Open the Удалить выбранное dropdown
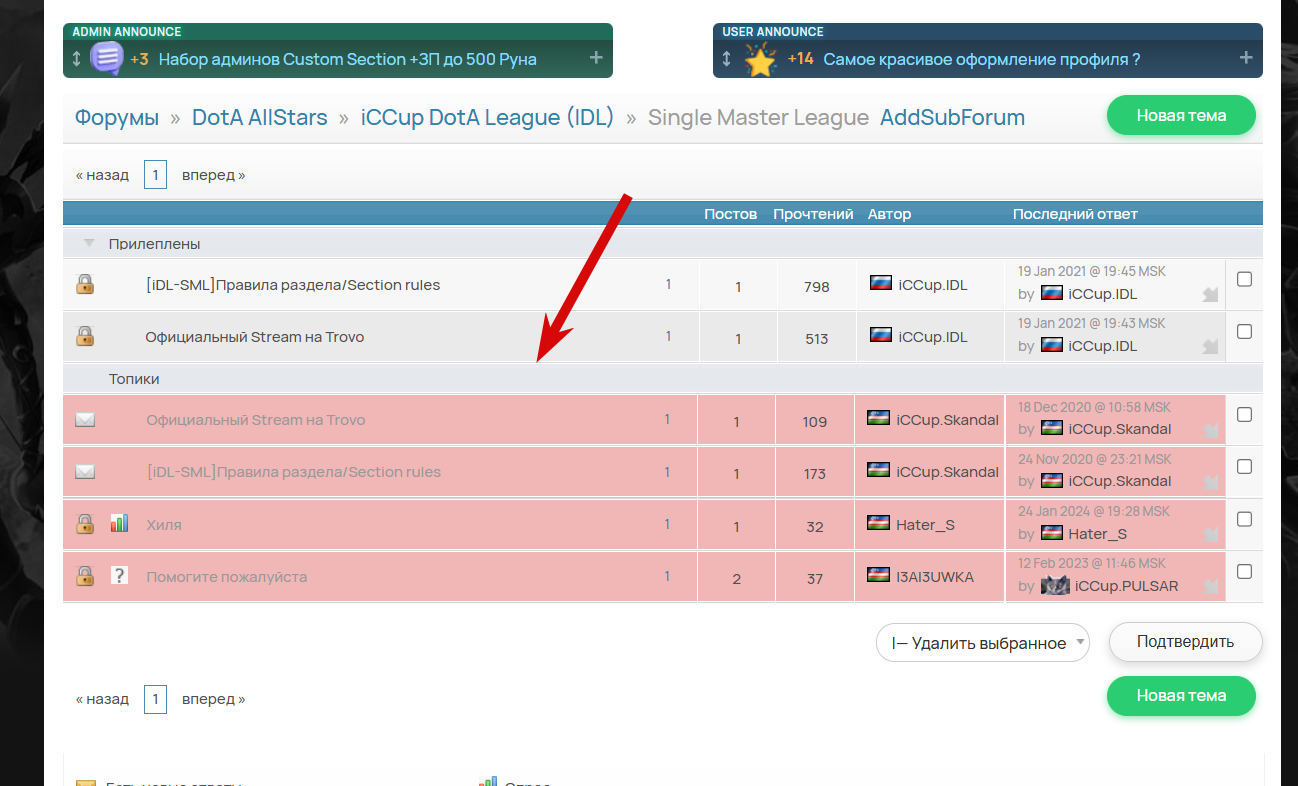The height and width of the screenshot is (786, 1298). (983, 643)
